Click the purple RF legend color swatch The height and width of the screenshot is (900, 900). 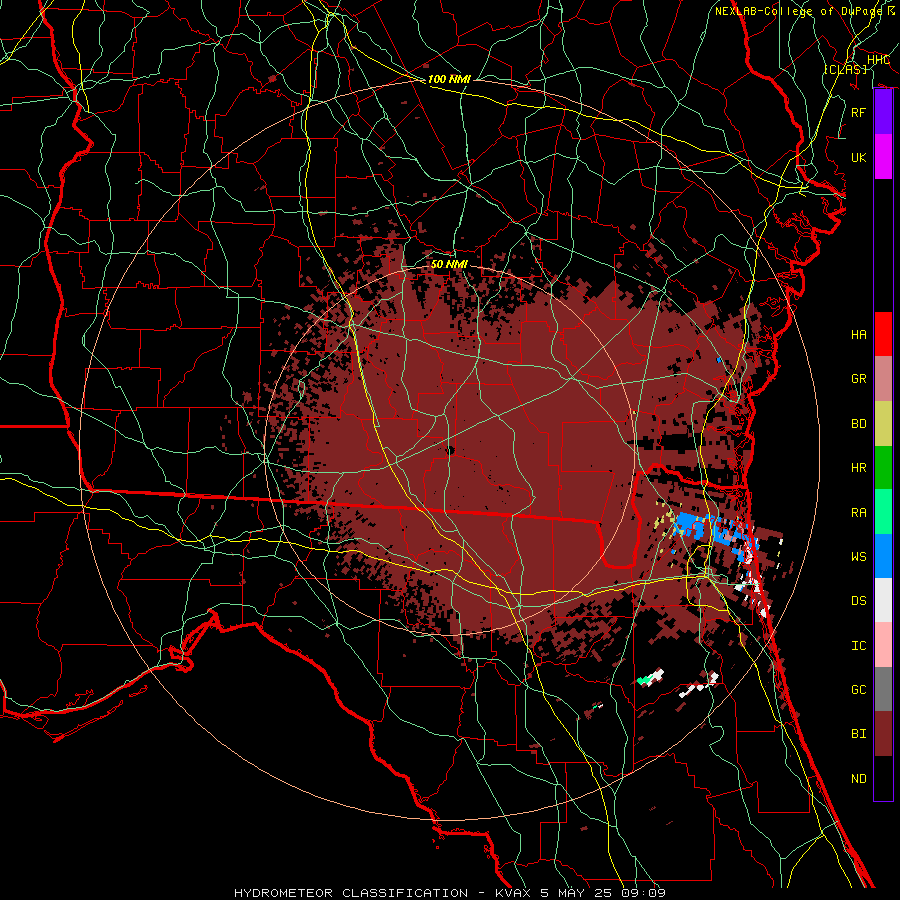click(x=883, y=112)
